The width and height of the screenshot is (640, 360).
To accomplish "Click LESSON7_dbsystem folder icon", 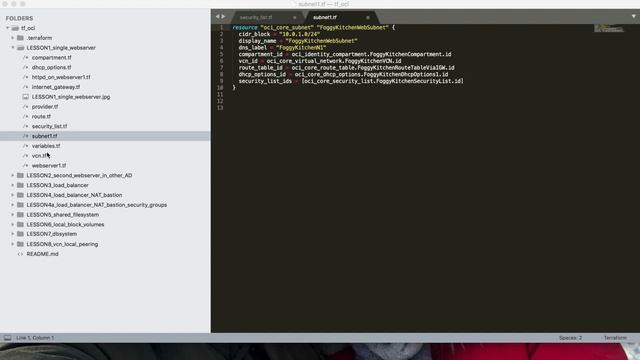I will coord(20,234).
